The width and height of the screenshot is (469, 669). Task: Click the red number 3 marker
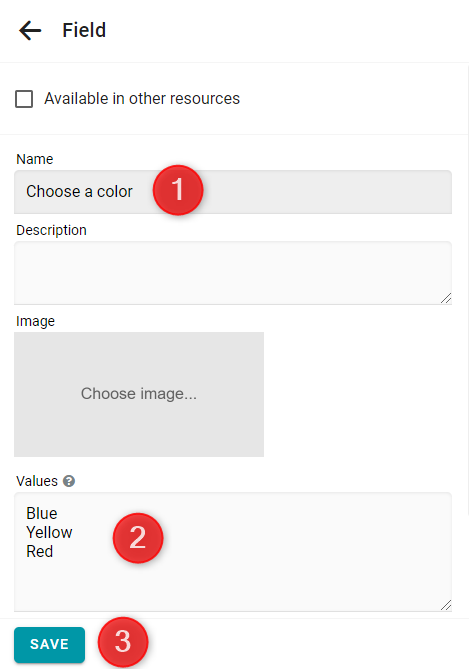[123, 642]
